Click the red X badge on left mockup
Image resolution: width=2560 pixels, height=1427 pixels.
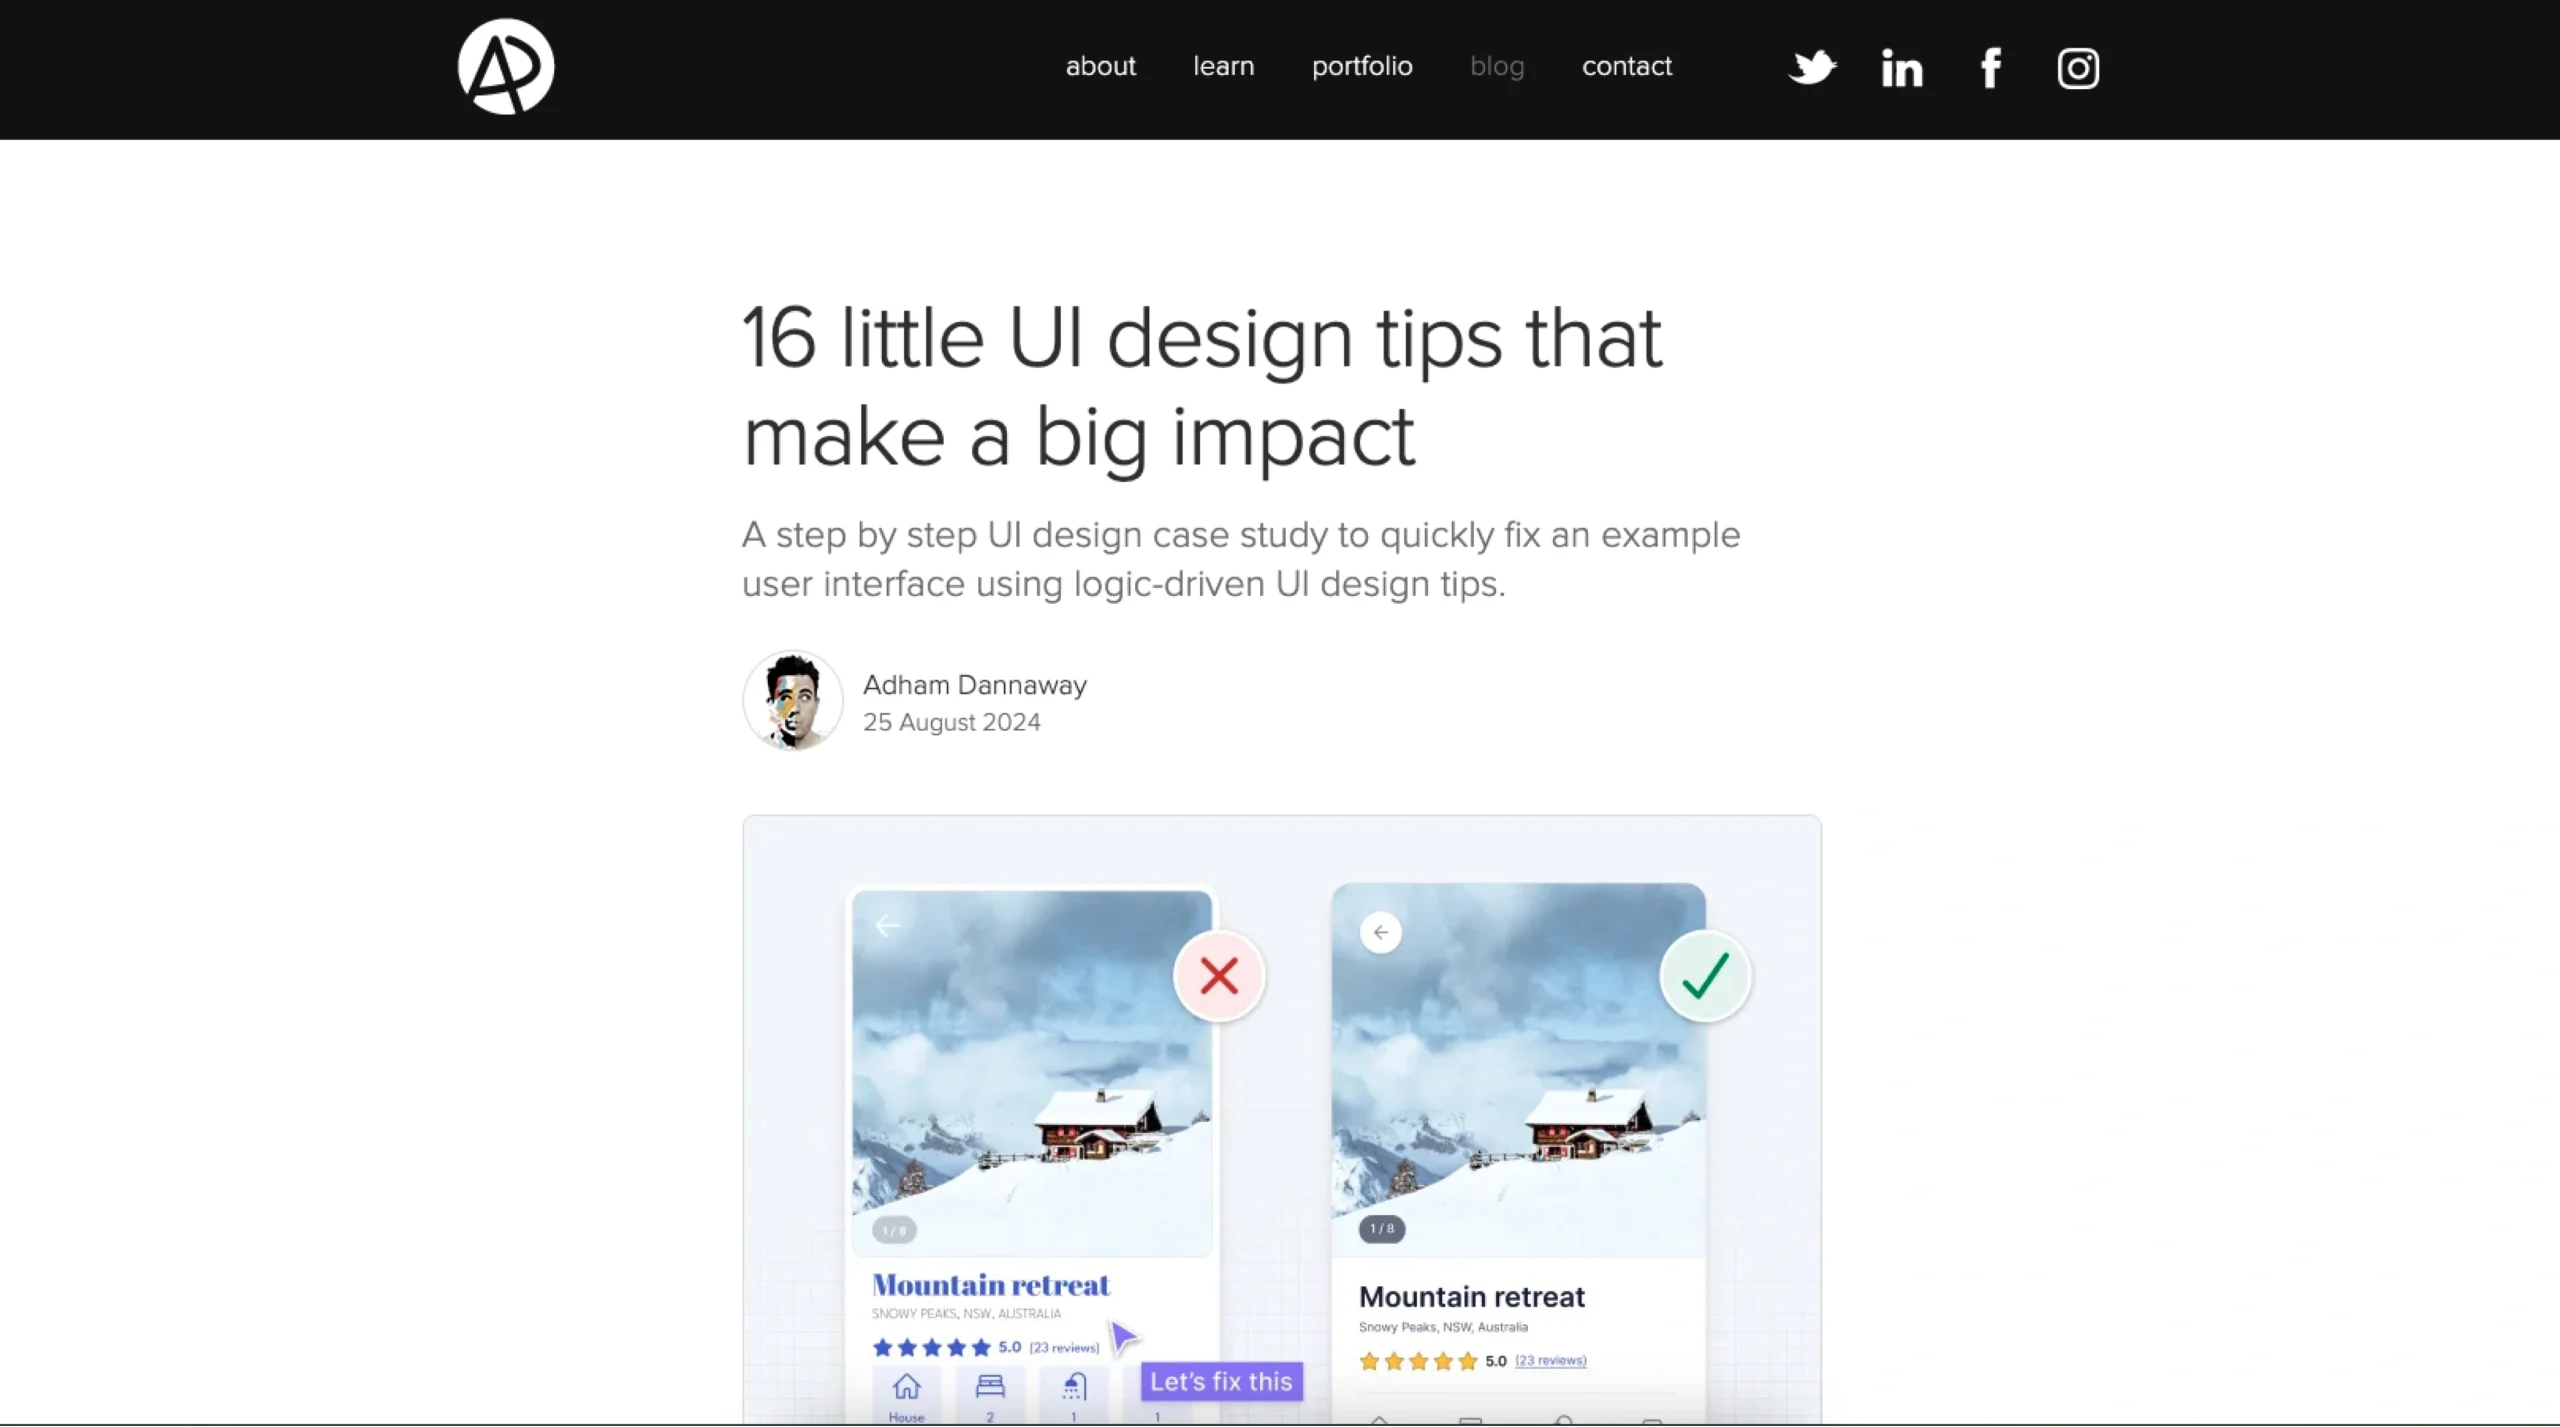point(1219,976)
